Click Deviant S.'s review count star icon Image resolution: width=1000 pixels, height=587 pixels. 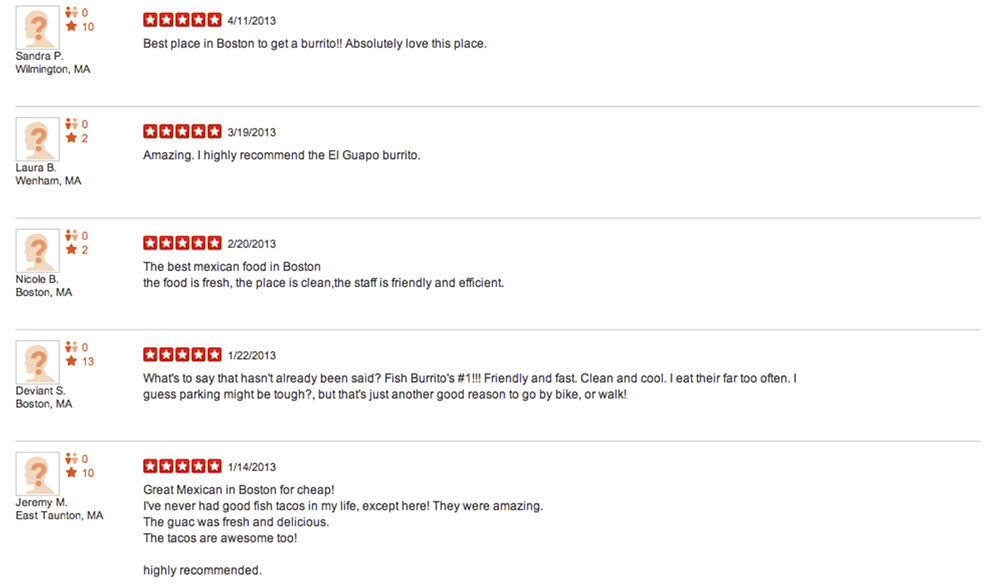pyautogui.click(x=71, y=361)
